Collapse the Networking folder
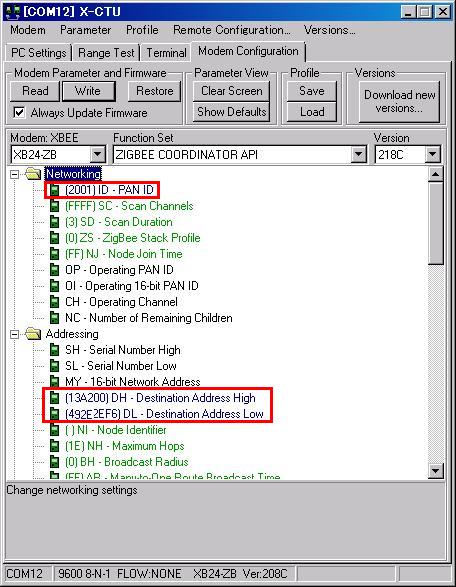The height and width of the screenshot is (587, 456). [x=14, y=174]
